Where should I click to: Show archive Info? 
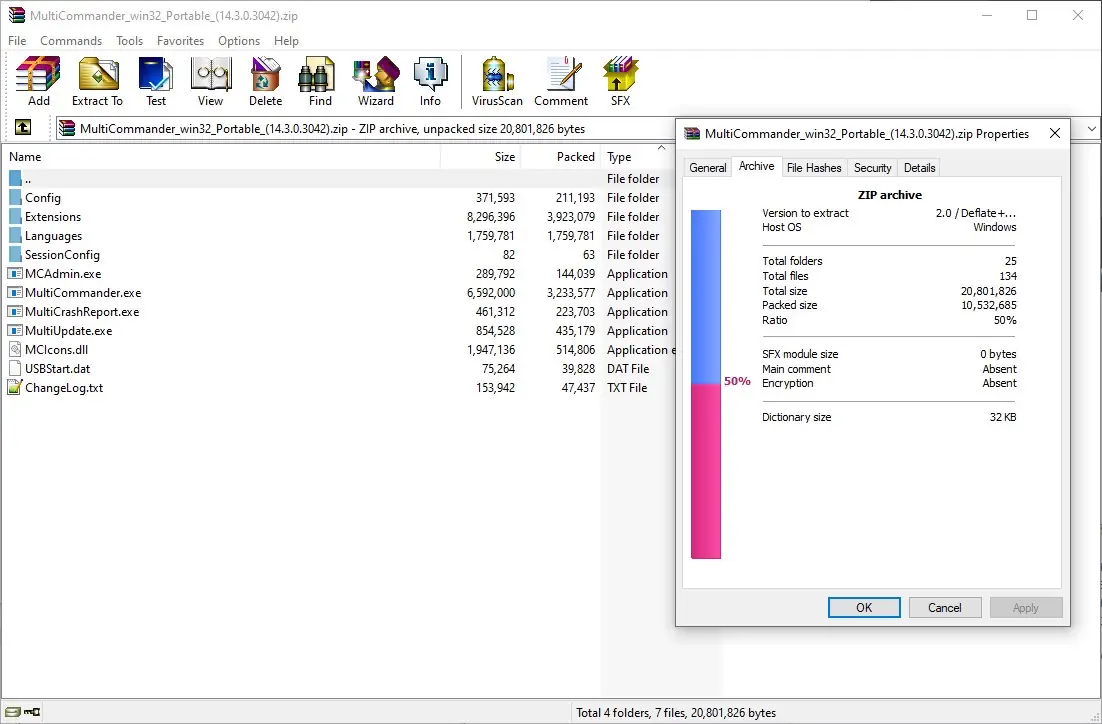click(431, 80)
